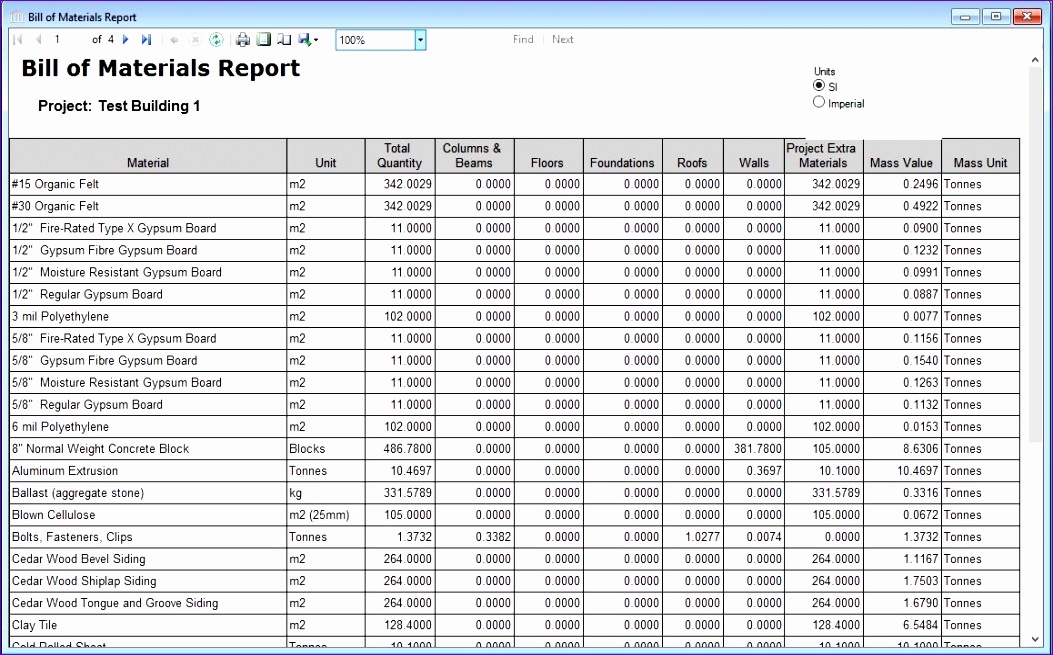Open the zoom percentage dropdown
1053x655 pixels.
pyautogui.click(x=419, y=39)
